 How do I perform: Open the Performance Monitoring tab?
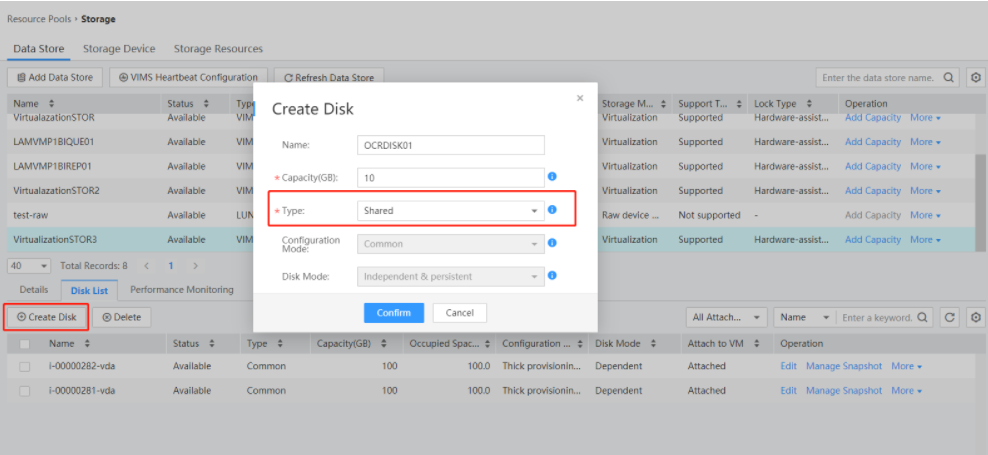(x=182, y=290)
